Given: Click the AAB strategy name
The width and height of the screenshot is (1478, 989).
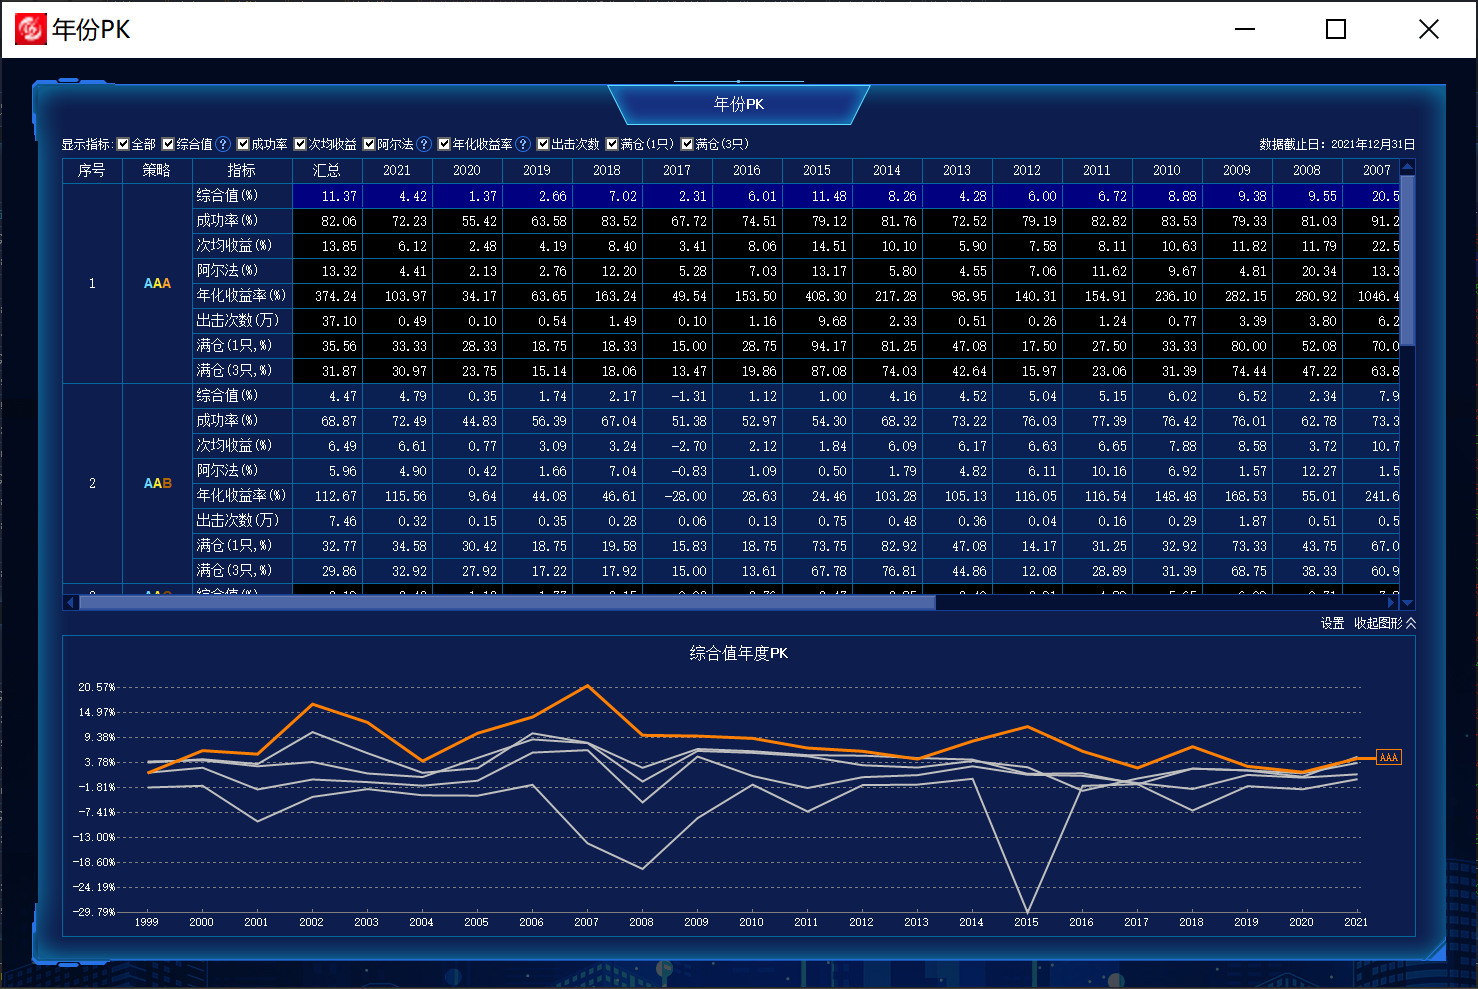Looking at the screenshot, I should point(157,483).
